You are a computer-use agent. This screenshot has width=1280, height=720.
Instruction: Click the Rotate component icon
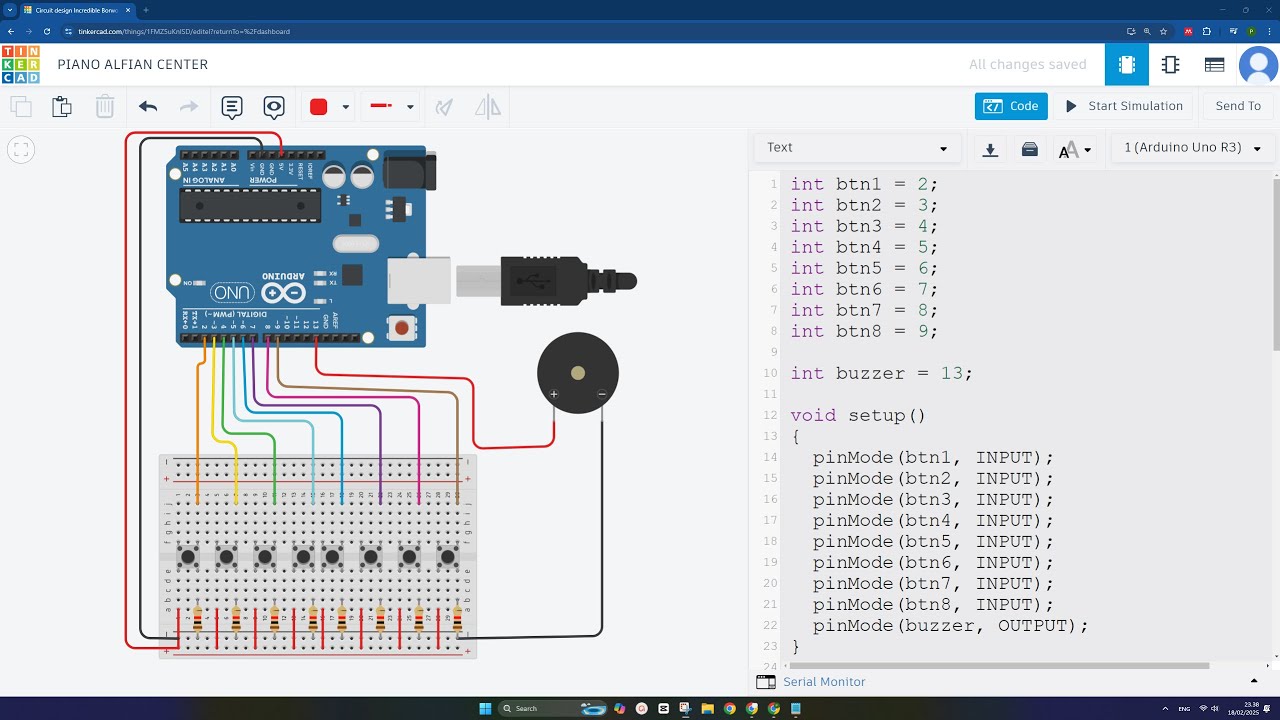[444, 106]
